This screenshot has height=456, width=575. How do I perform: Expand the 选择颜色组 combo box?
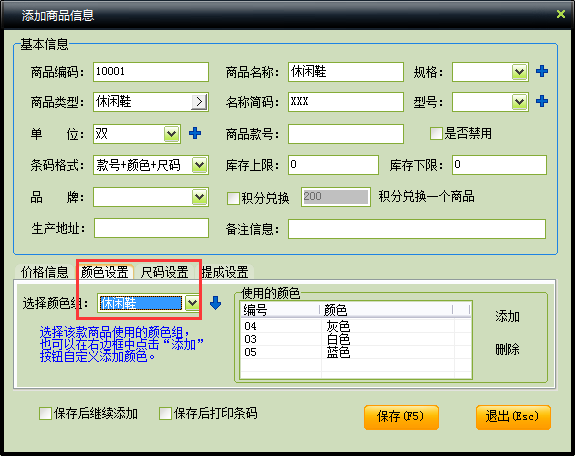pos(192,303)
